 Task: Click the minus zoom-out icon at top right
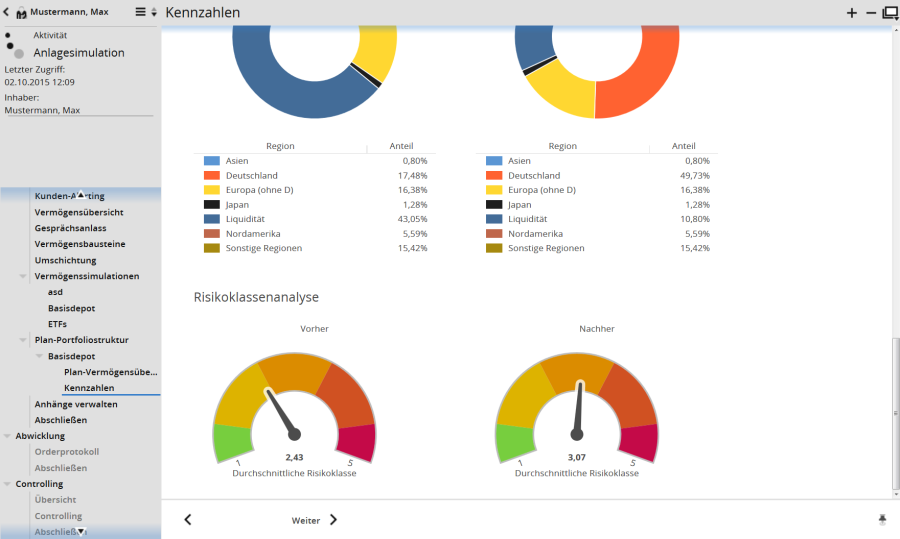pyautogui.click(x=870, y=12)
